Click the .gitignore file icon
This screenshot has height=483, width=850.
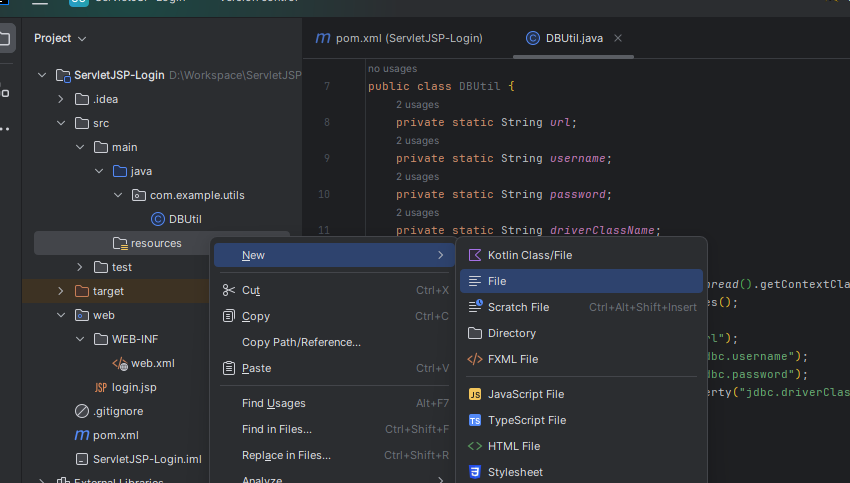[82, 411]
